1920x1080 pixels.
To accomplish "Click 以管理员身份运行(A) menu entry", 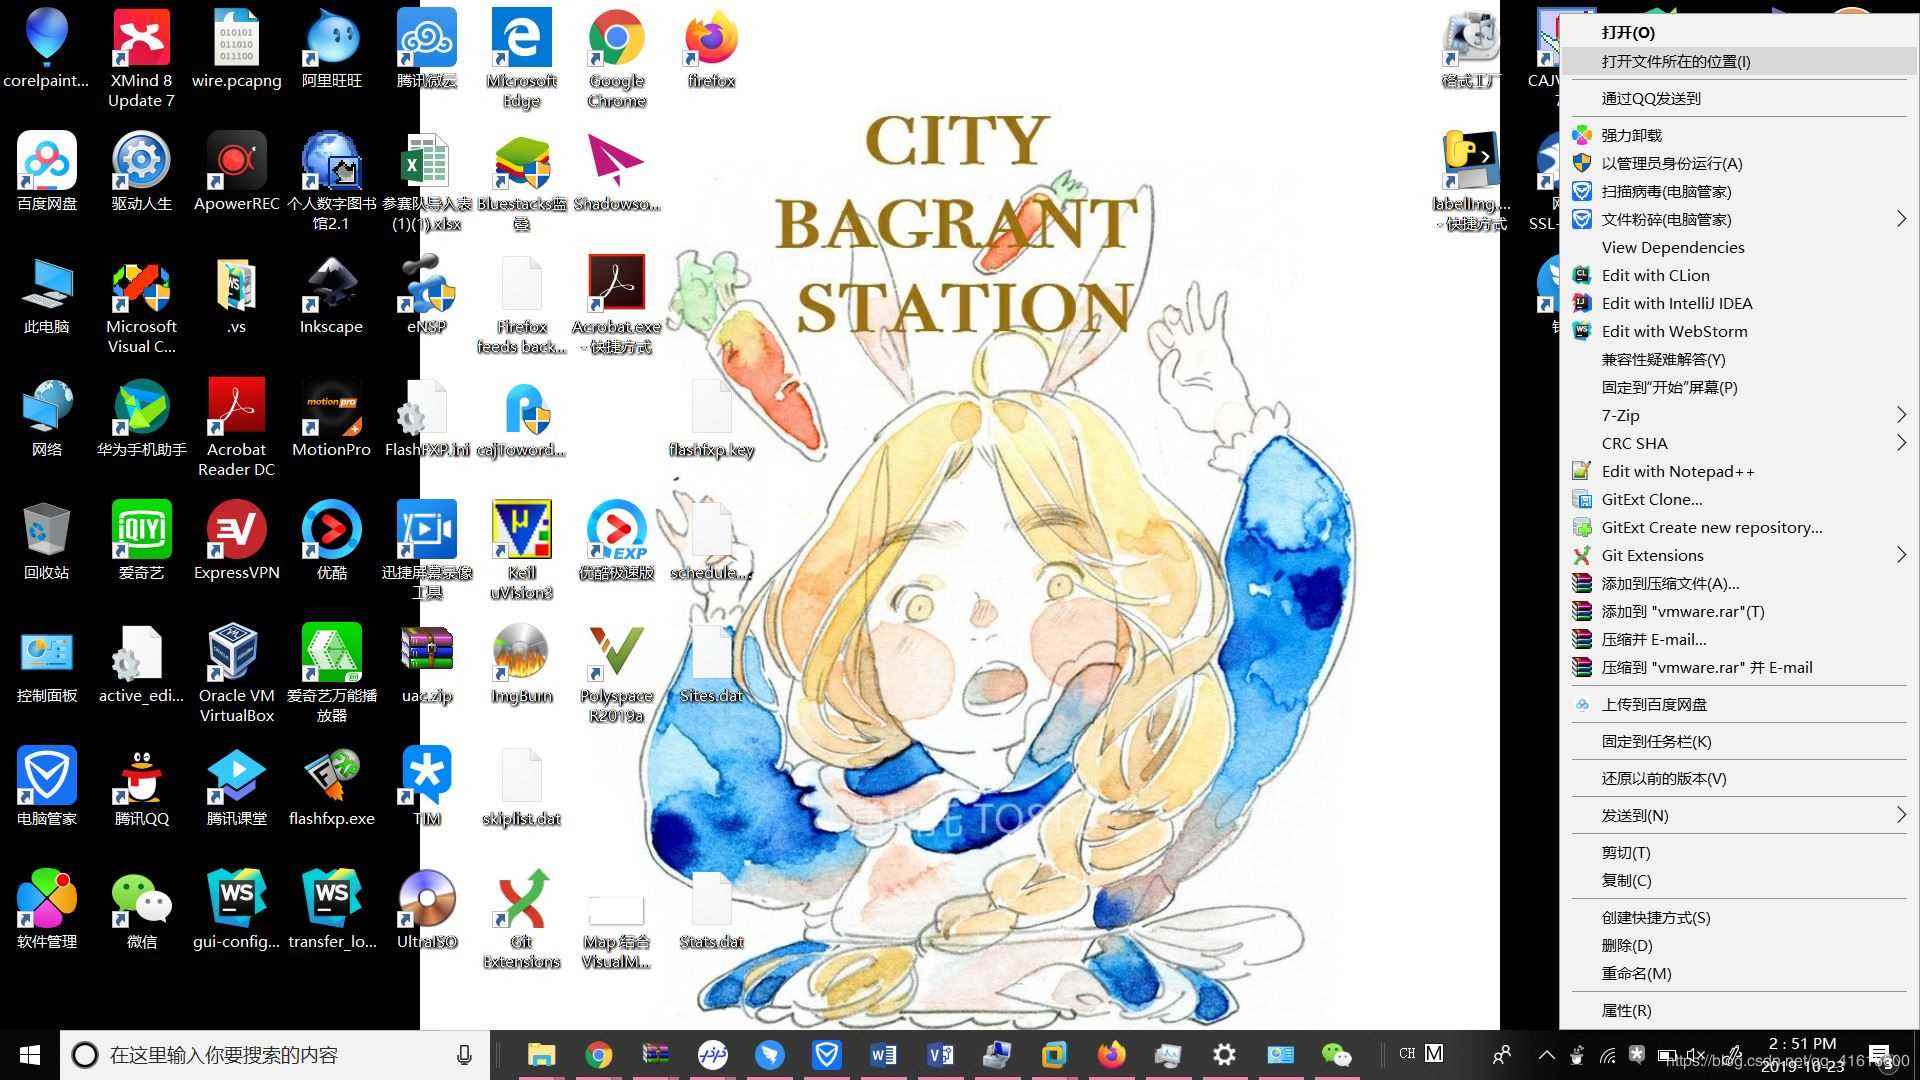I will click(x=1671, y=163).
